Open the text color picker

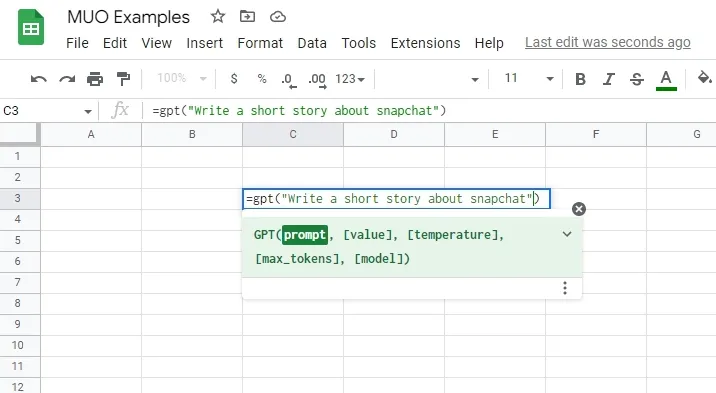click(x=666, y=80)
